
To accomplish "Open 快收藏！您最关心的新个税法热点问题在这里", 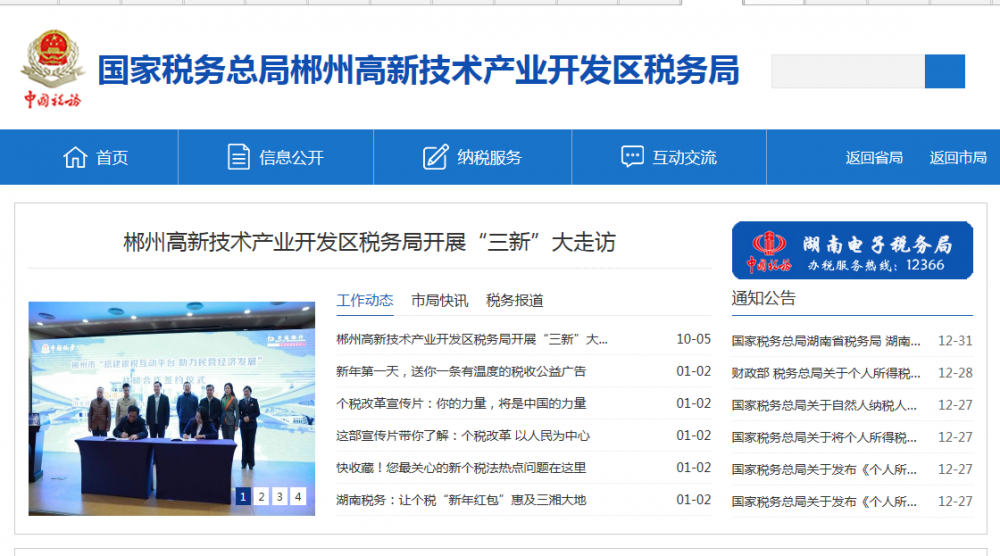I will click(x=461, y=467).
